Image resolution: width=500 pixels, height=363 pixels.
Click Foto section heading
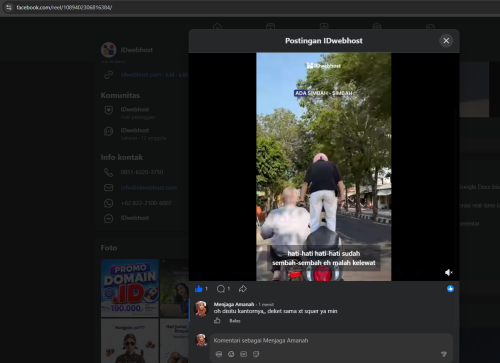(x=109, y=248)
